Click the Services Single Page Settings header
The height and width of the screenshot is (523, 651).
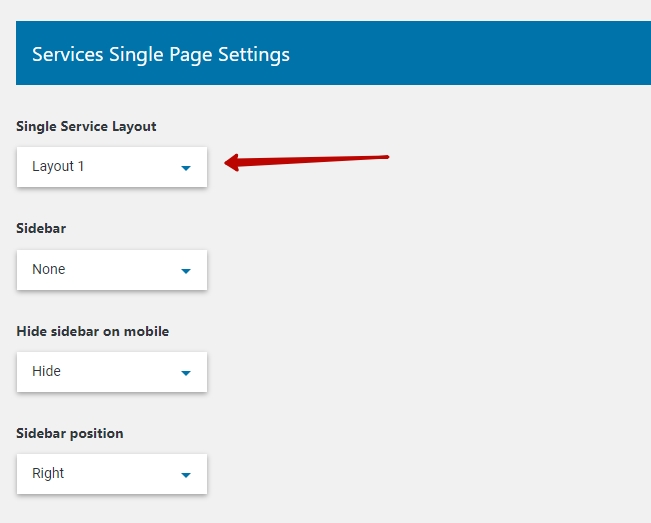click(x=161, y=54)
